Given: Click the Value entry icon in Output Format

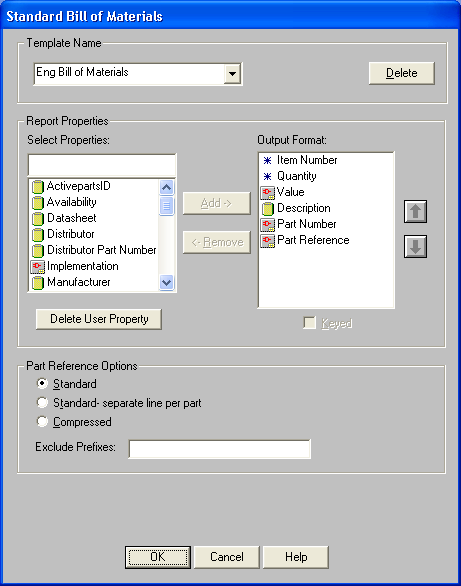Looking at the screenshot, I should (x=267, y=193).
